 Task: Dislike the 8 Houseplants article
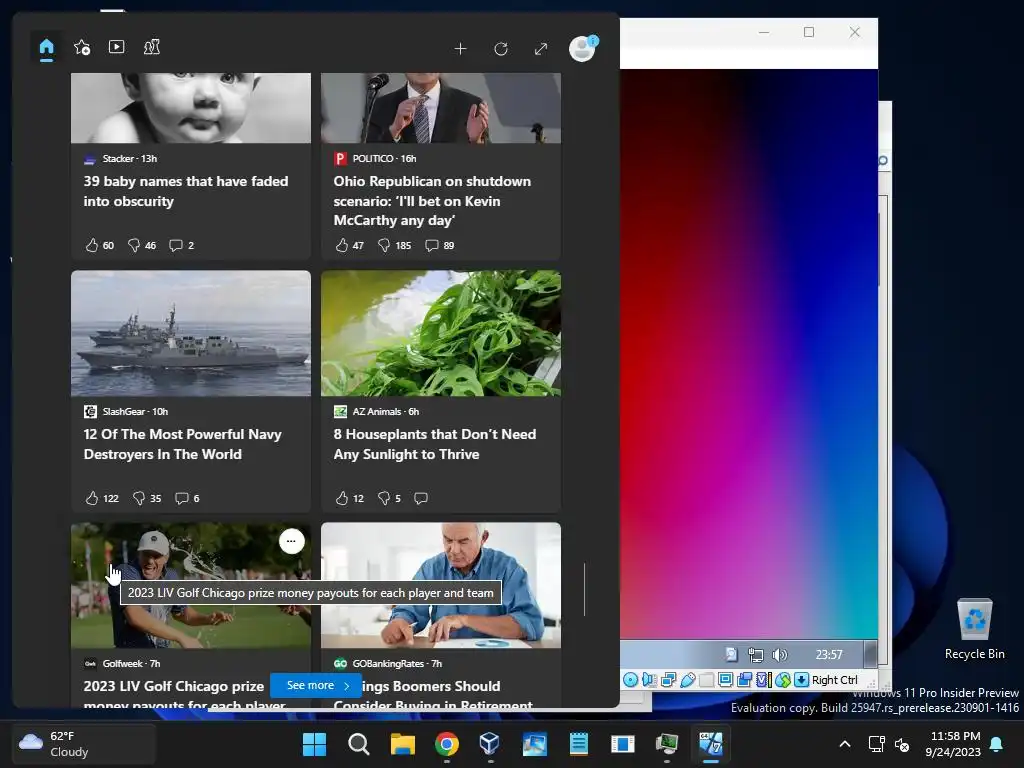point(389,498)
